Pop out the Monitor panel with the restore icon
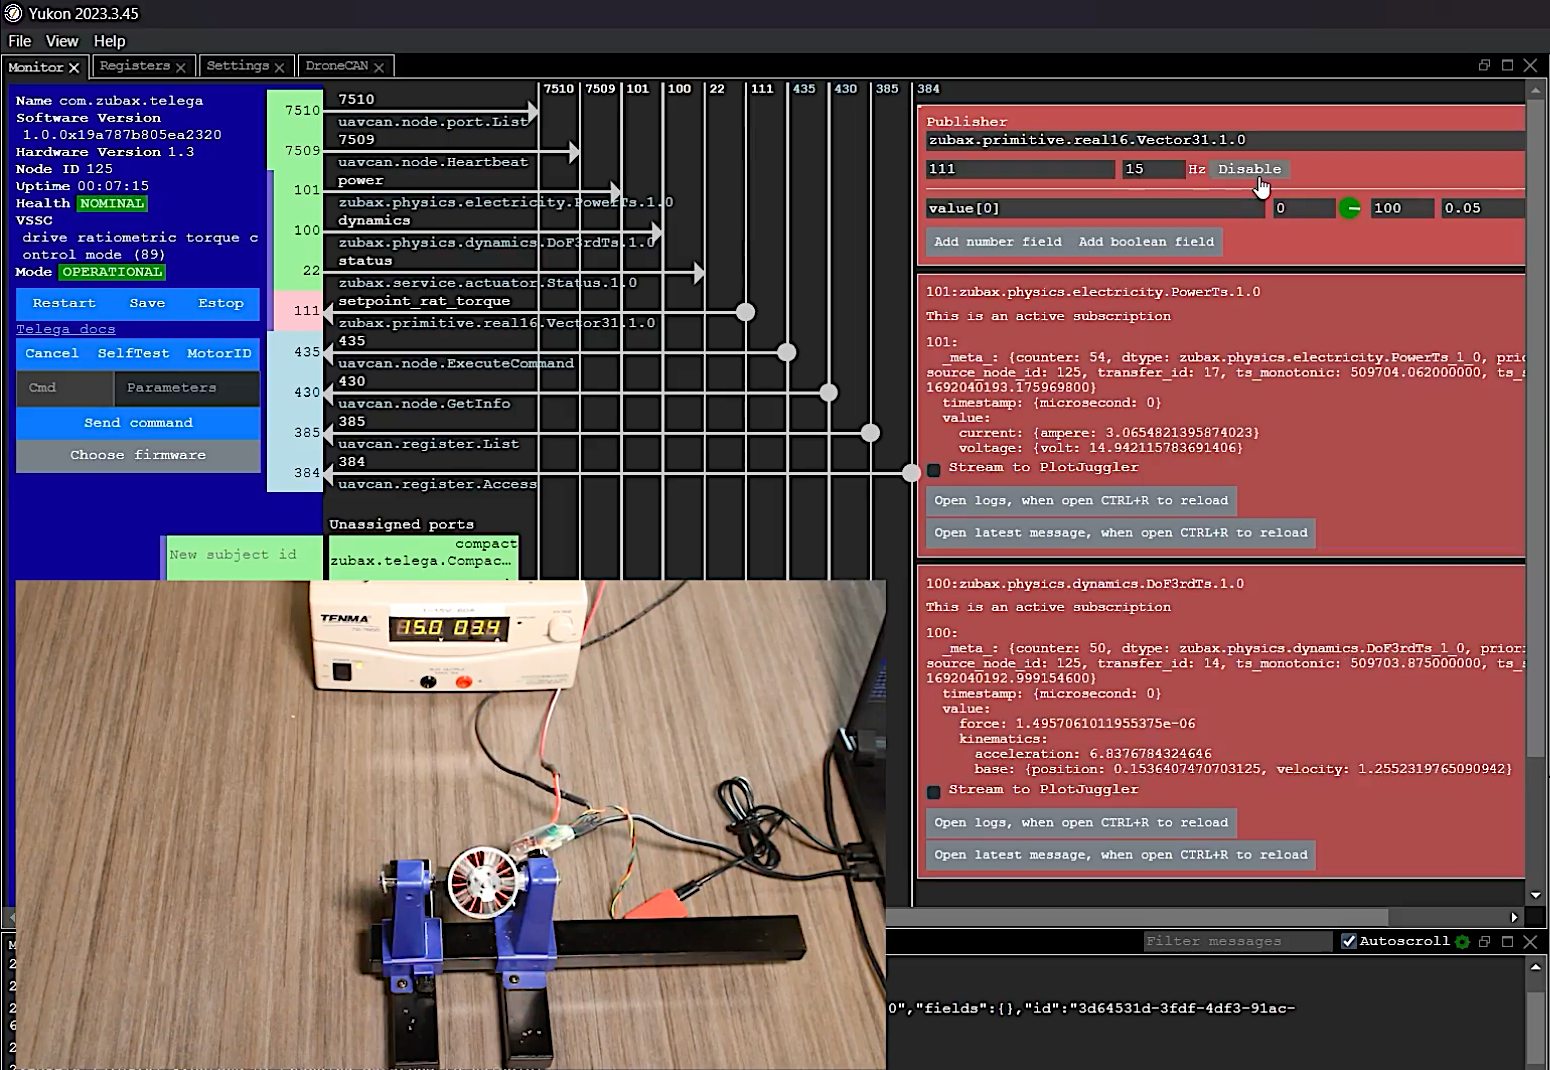1550x1070 pixels. (x=1484, y=65)
